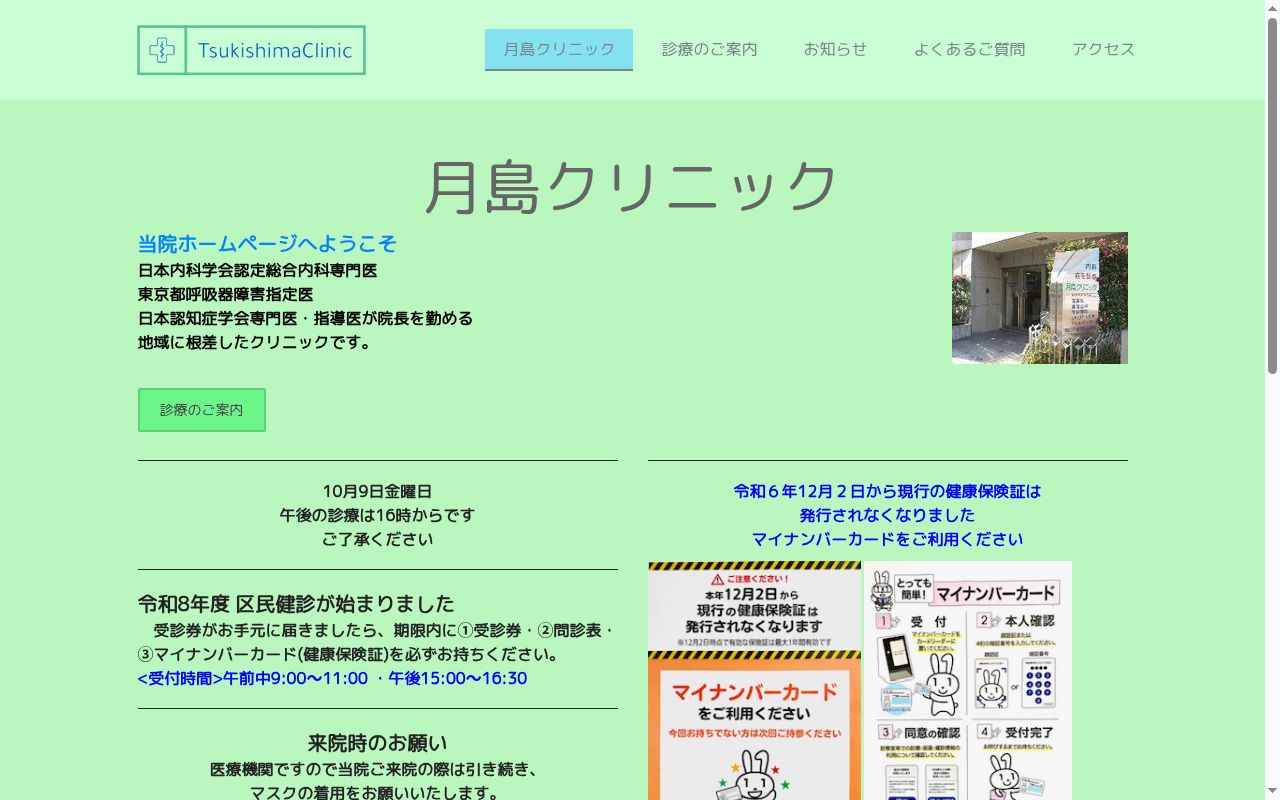This screenshot has width=1280, height=800.
Task: Click the 来院時のお願い heading
Action: tap(377, 743)
